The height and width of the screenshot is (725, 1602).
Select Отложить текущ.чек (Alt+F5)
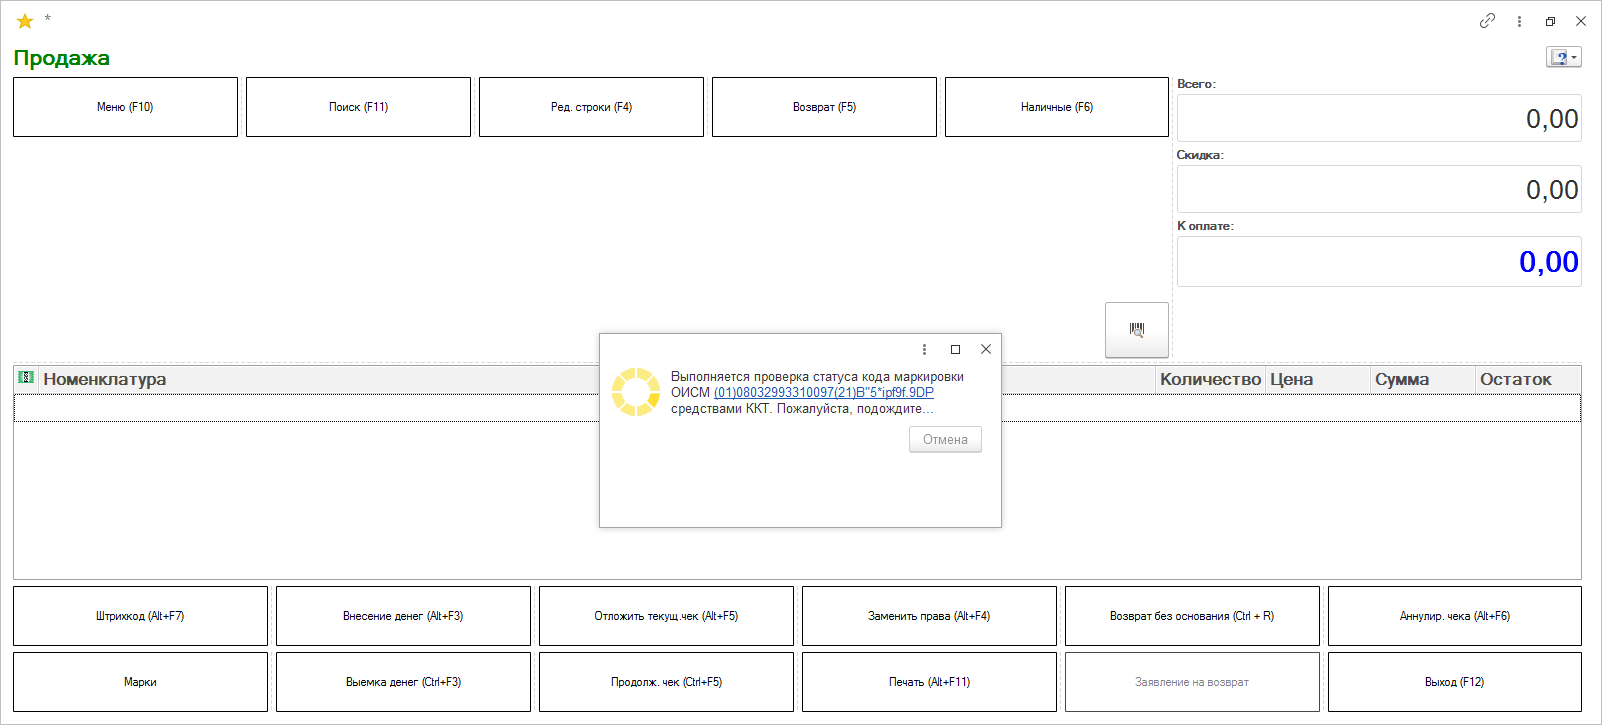[666, 616]
